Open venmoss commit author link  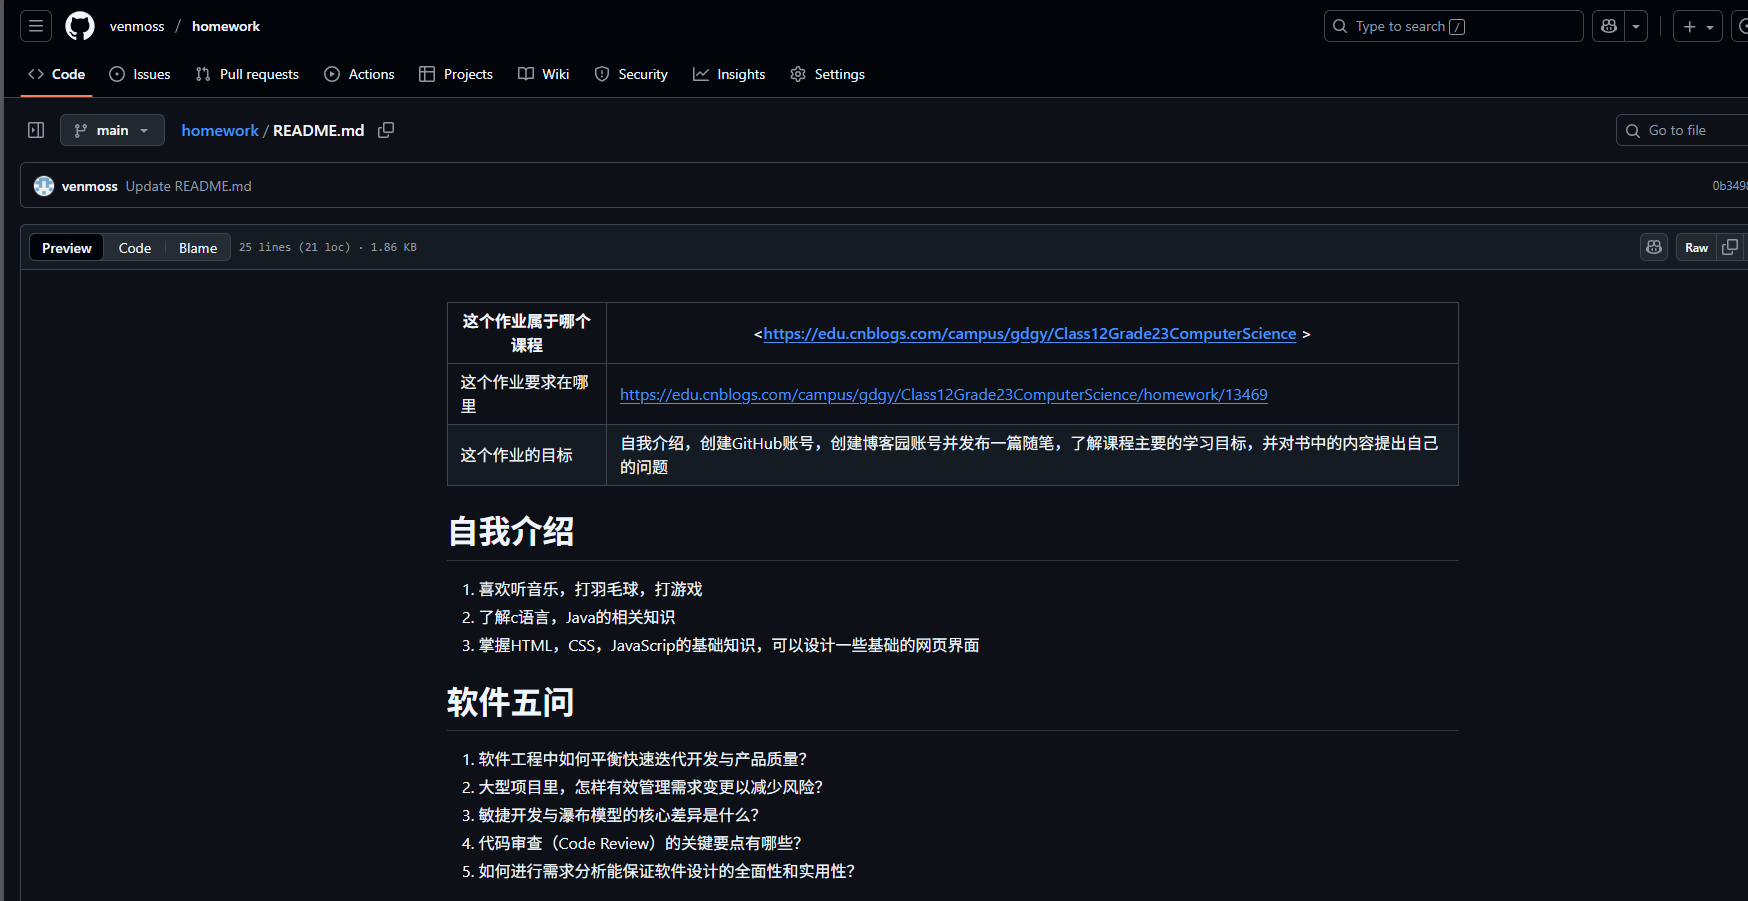pos(90,186)
